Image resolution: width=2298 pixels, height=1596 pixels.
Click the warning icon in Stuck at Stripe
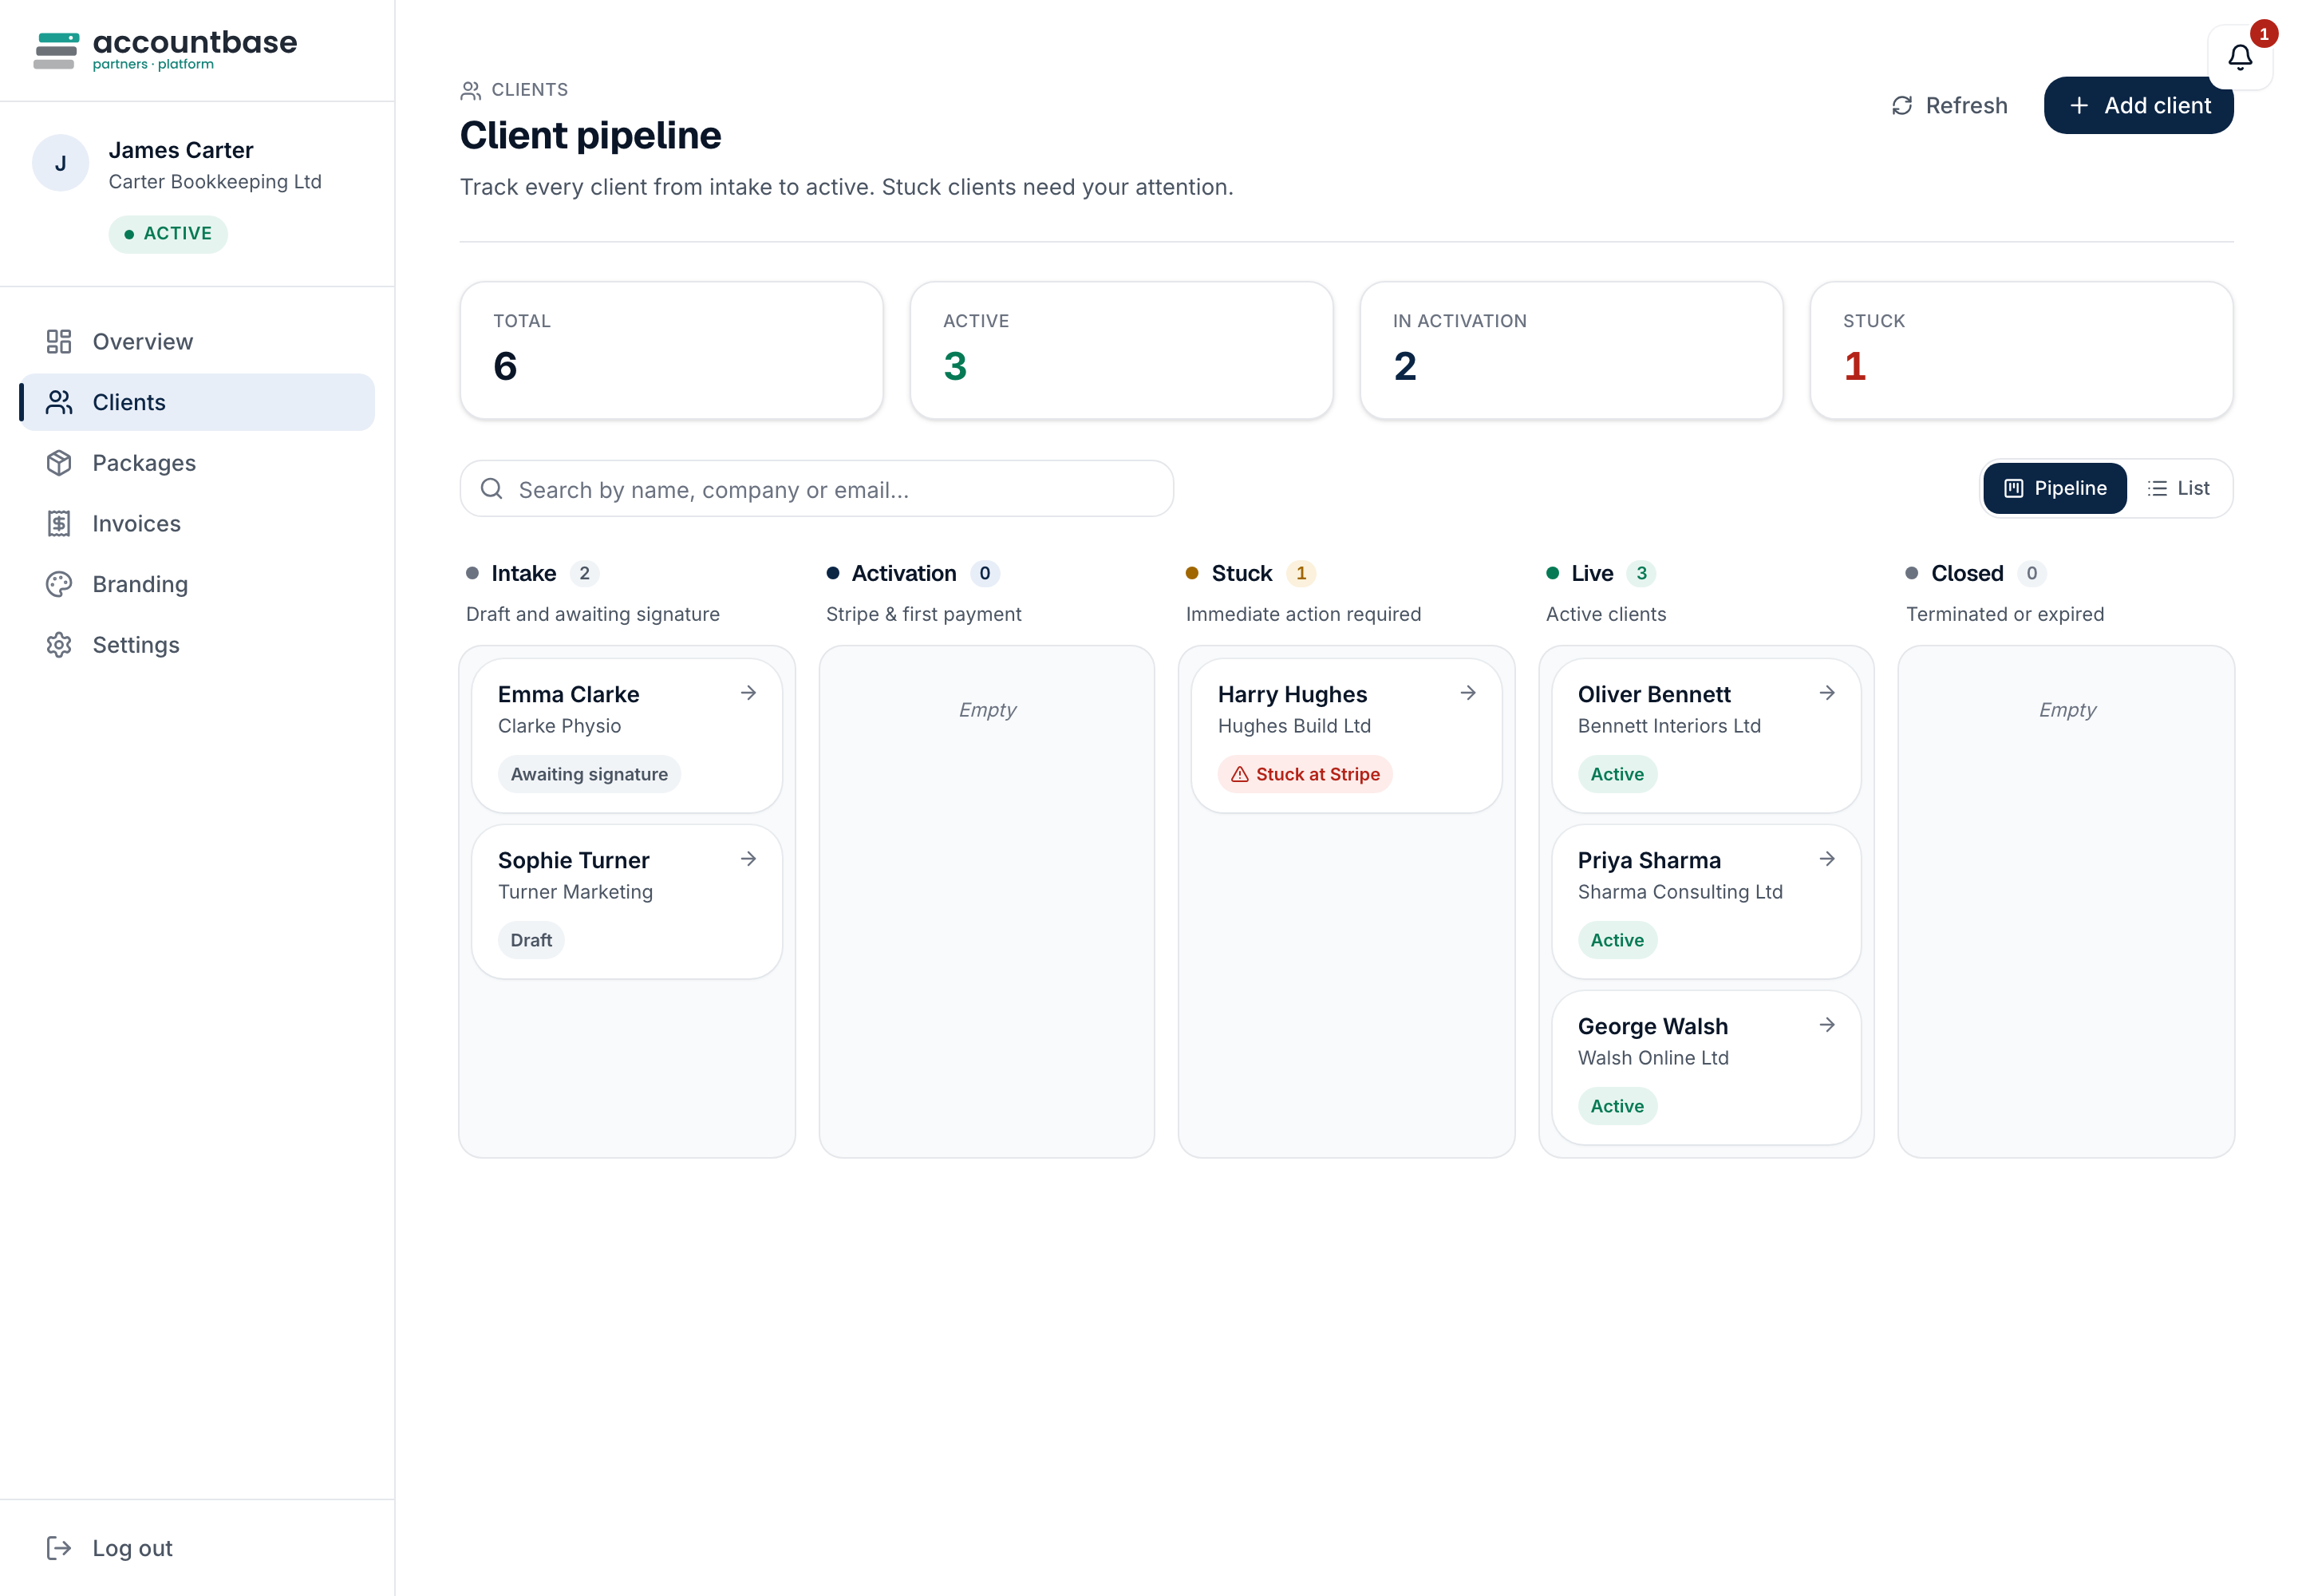click(x=1239, y=775)
